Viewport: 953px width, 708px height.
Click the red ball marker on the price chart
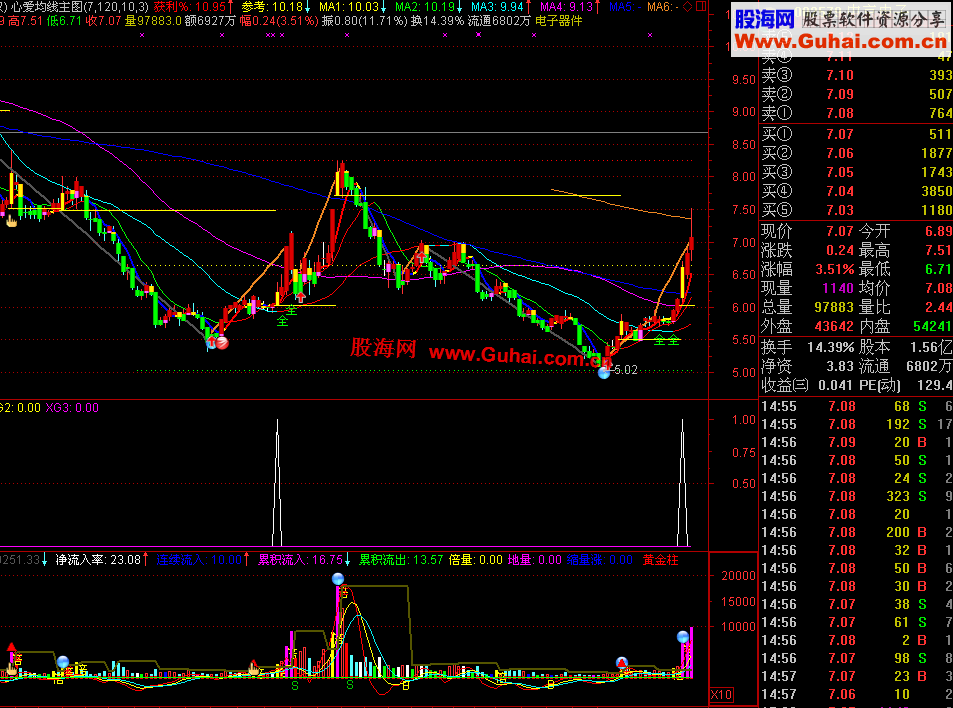[x=222, y=343]
